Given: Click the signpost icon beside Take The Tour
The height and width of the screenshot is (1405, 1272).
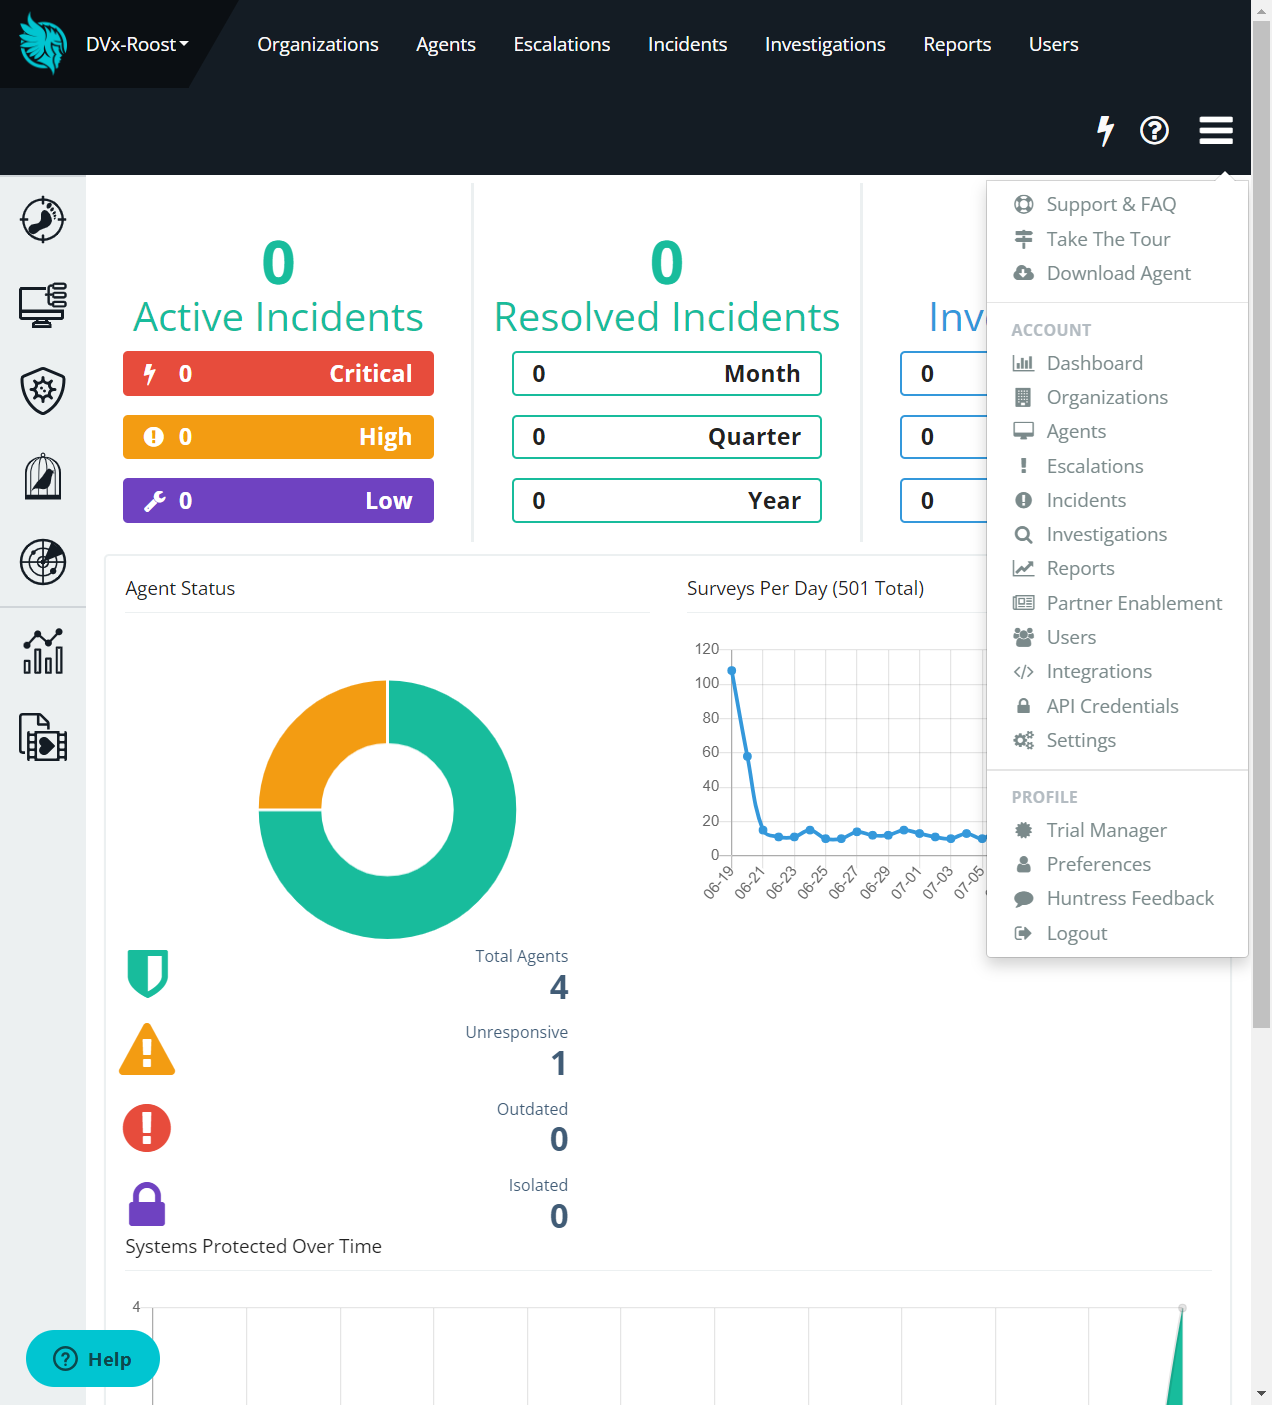Looking at the screenshot, I should (1024, 239).
